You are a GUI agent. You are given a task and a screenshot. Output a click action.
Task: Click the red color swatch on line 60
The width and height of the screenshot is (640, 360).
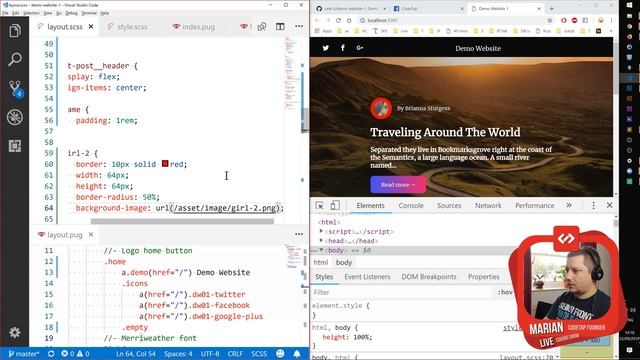(x=165, y=164)
